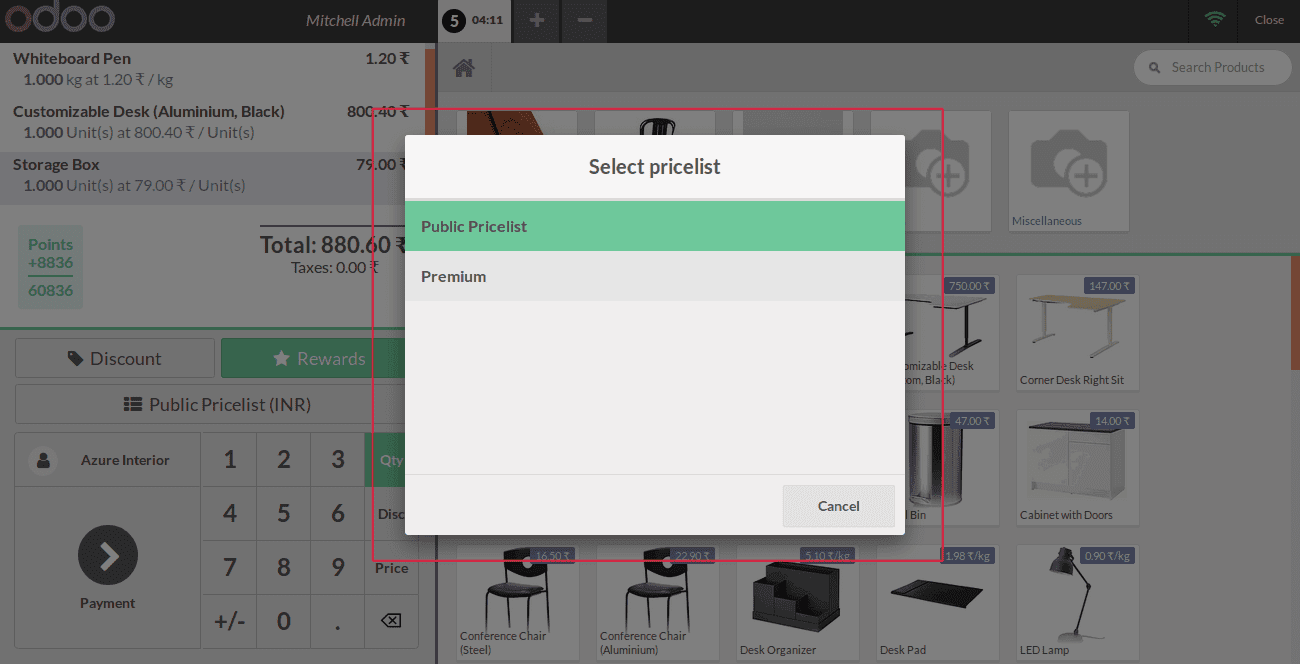Go to the home category icon
Screen dimensions: 1300x664
point(464,68)
